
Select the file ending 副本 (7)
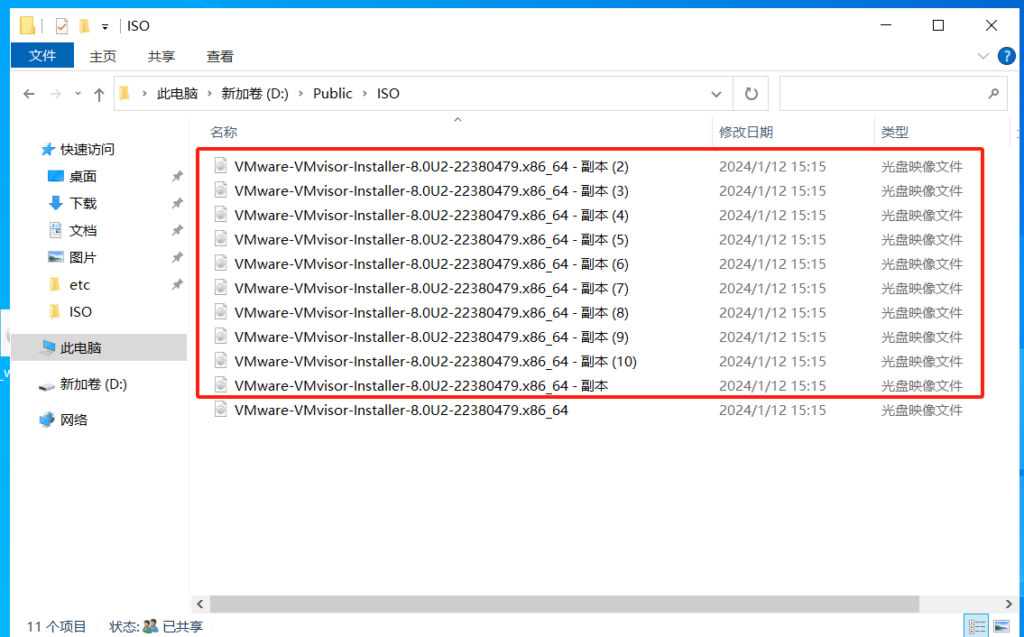click(431, 288)
